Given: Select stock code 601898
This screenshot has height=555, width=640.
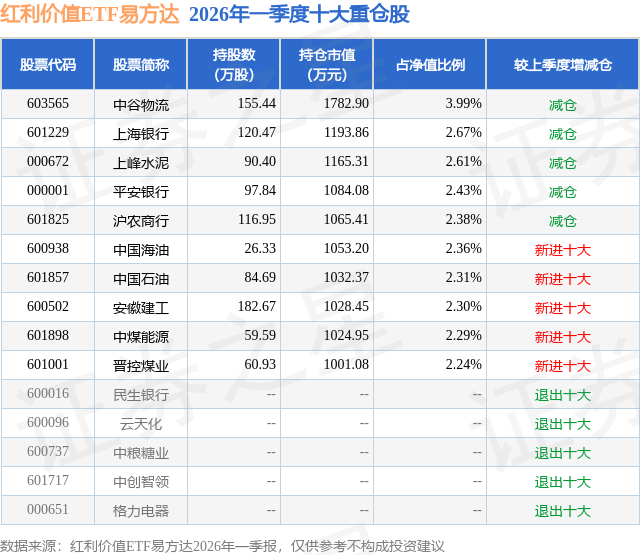Looking at the screenshot, I should 48,335.
